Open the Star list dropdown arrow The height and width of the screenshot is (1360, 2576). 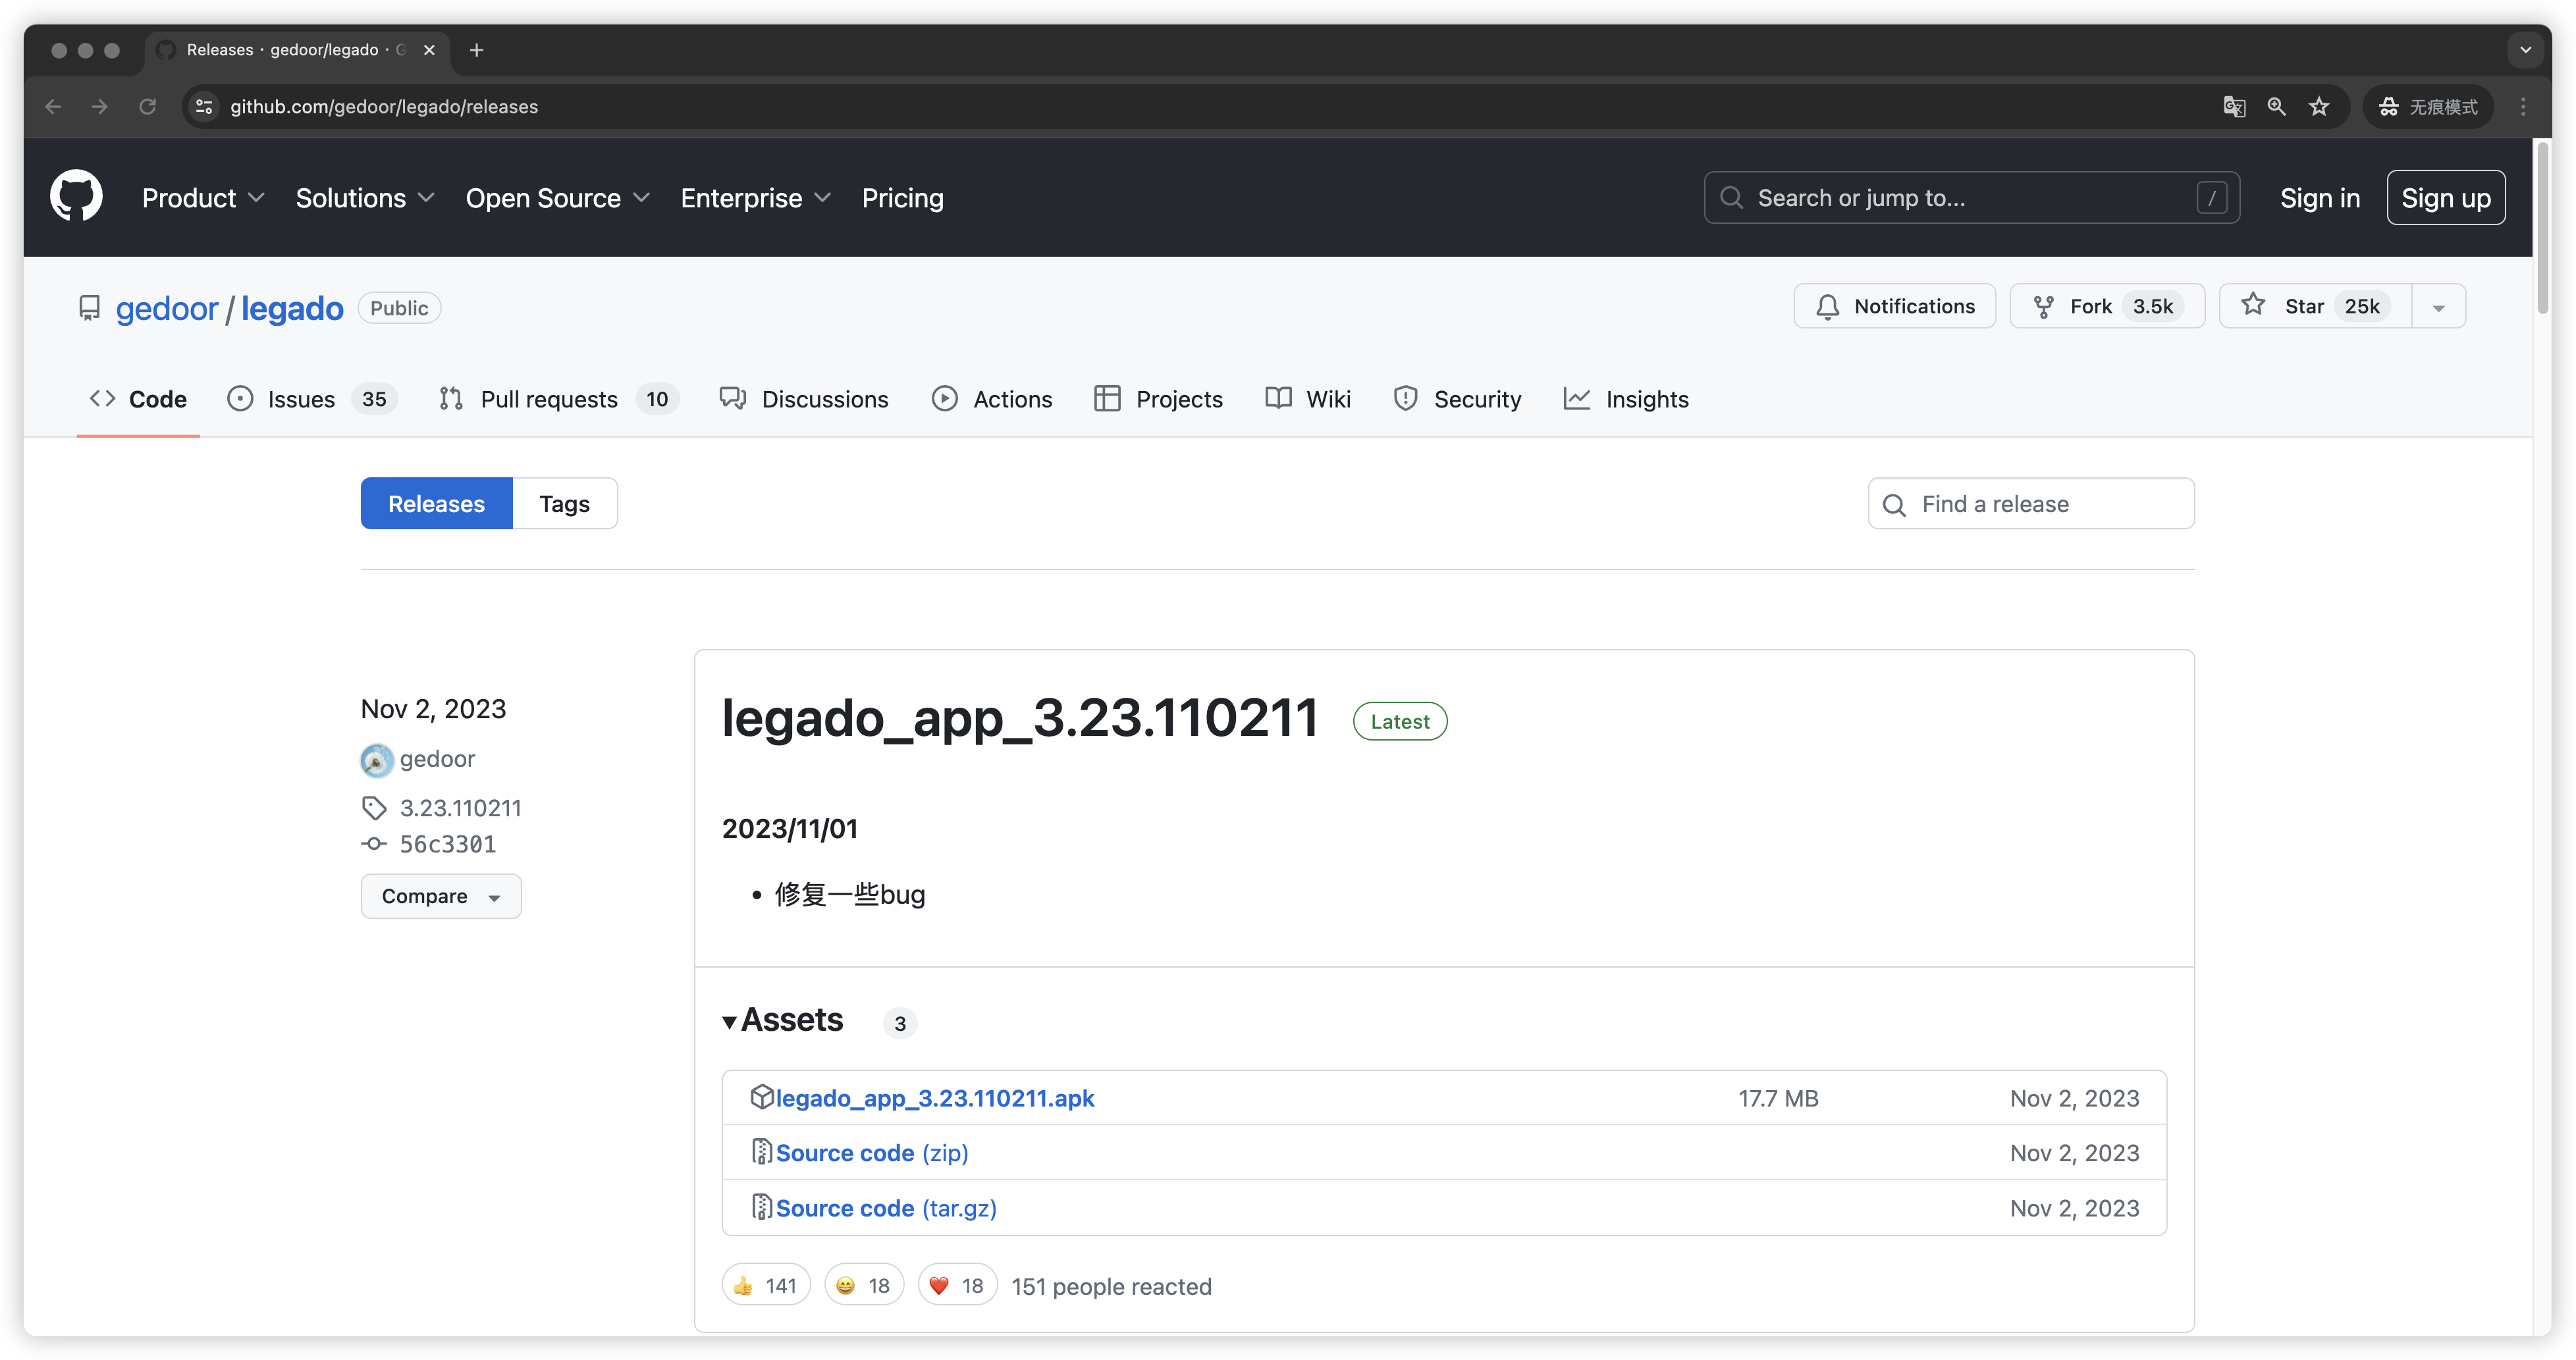coord(2439,307)
